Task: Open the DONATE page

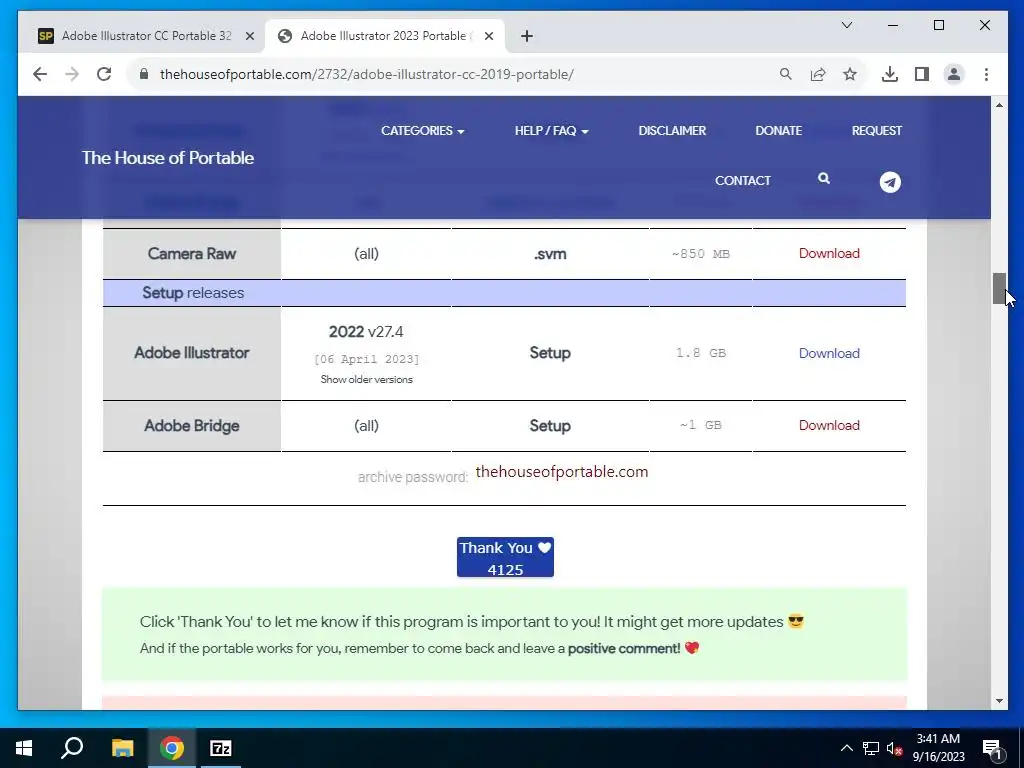Action: point(778,131)
